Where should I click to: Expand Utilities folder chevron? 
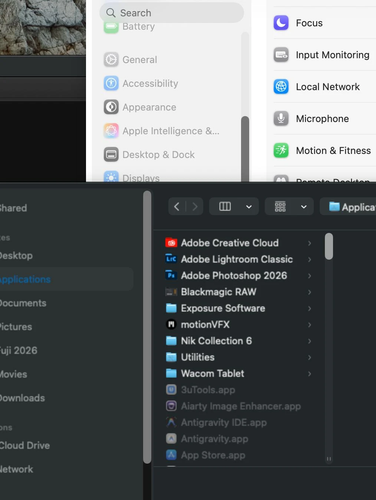click(x=309, y=357)
